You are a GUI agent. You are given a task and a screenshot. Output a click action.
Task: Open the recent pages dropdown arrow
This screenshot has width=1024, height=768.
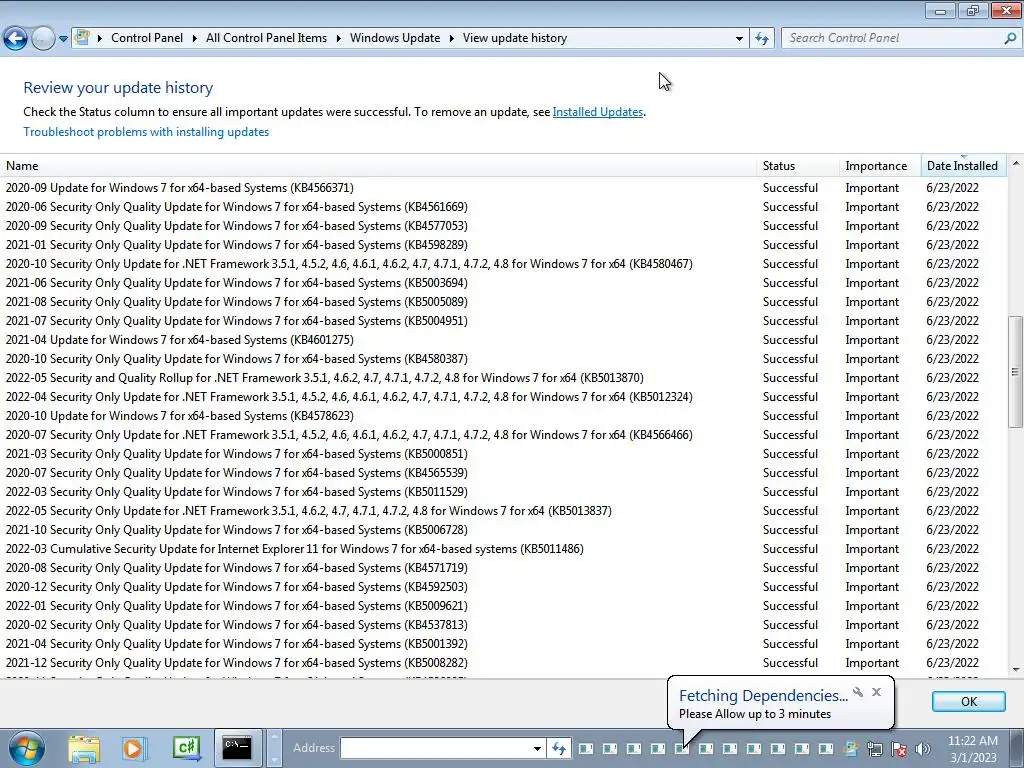tap(63, 39)
